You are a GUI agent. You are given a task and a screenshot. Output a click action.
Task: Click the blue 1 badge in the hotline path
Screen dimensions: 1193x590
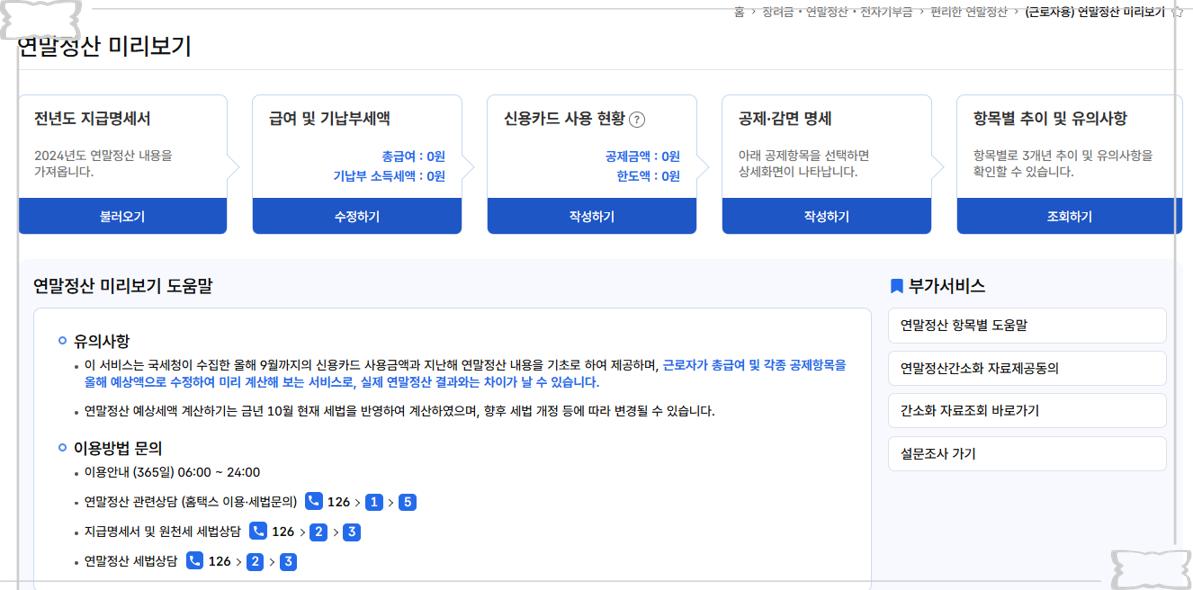click(x=373, y=502)
